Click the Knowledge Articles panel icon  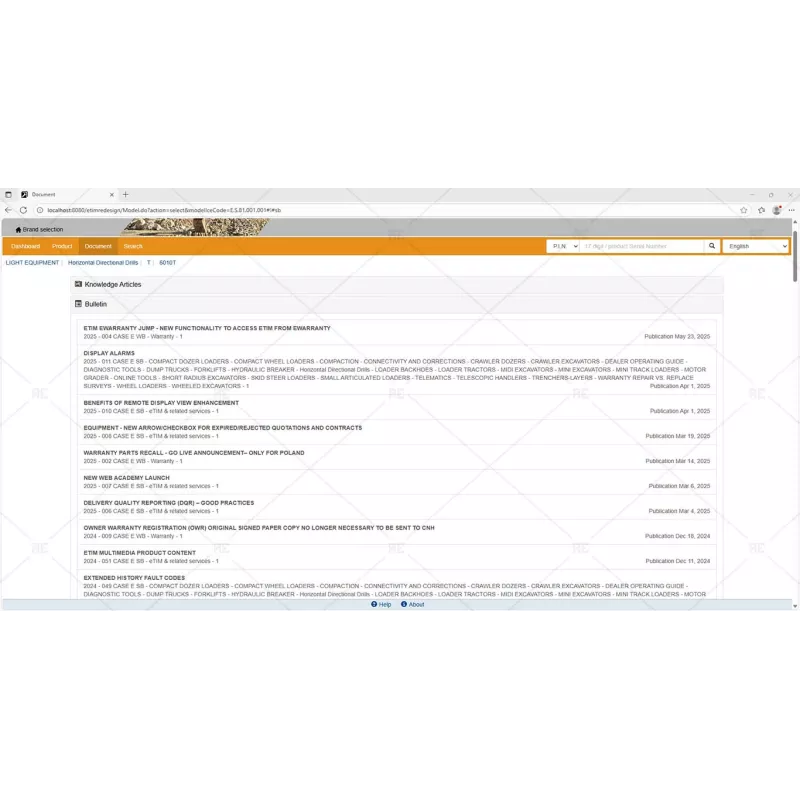pyautogui.click(x=78, y=284)
